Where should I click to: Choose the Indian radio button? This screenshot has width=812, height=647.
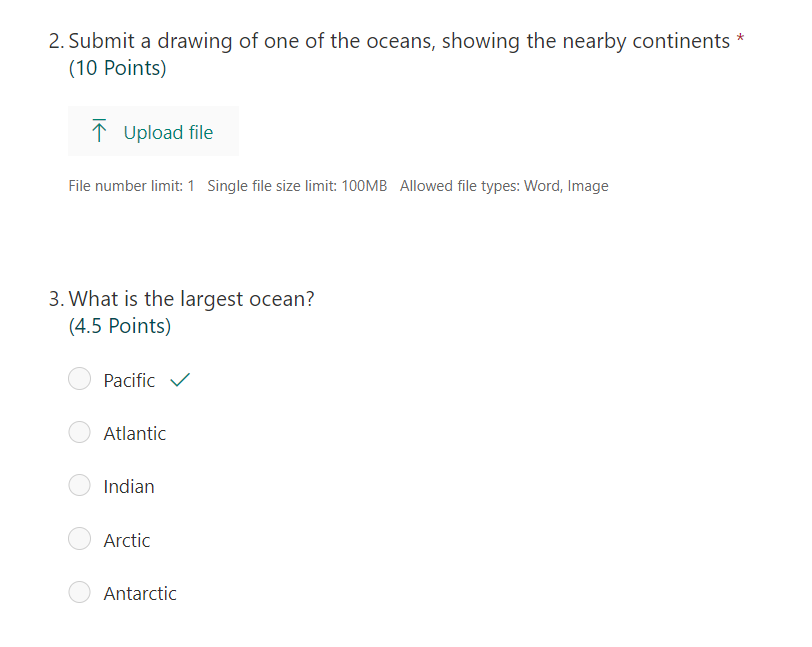click(x=80, y=485)
